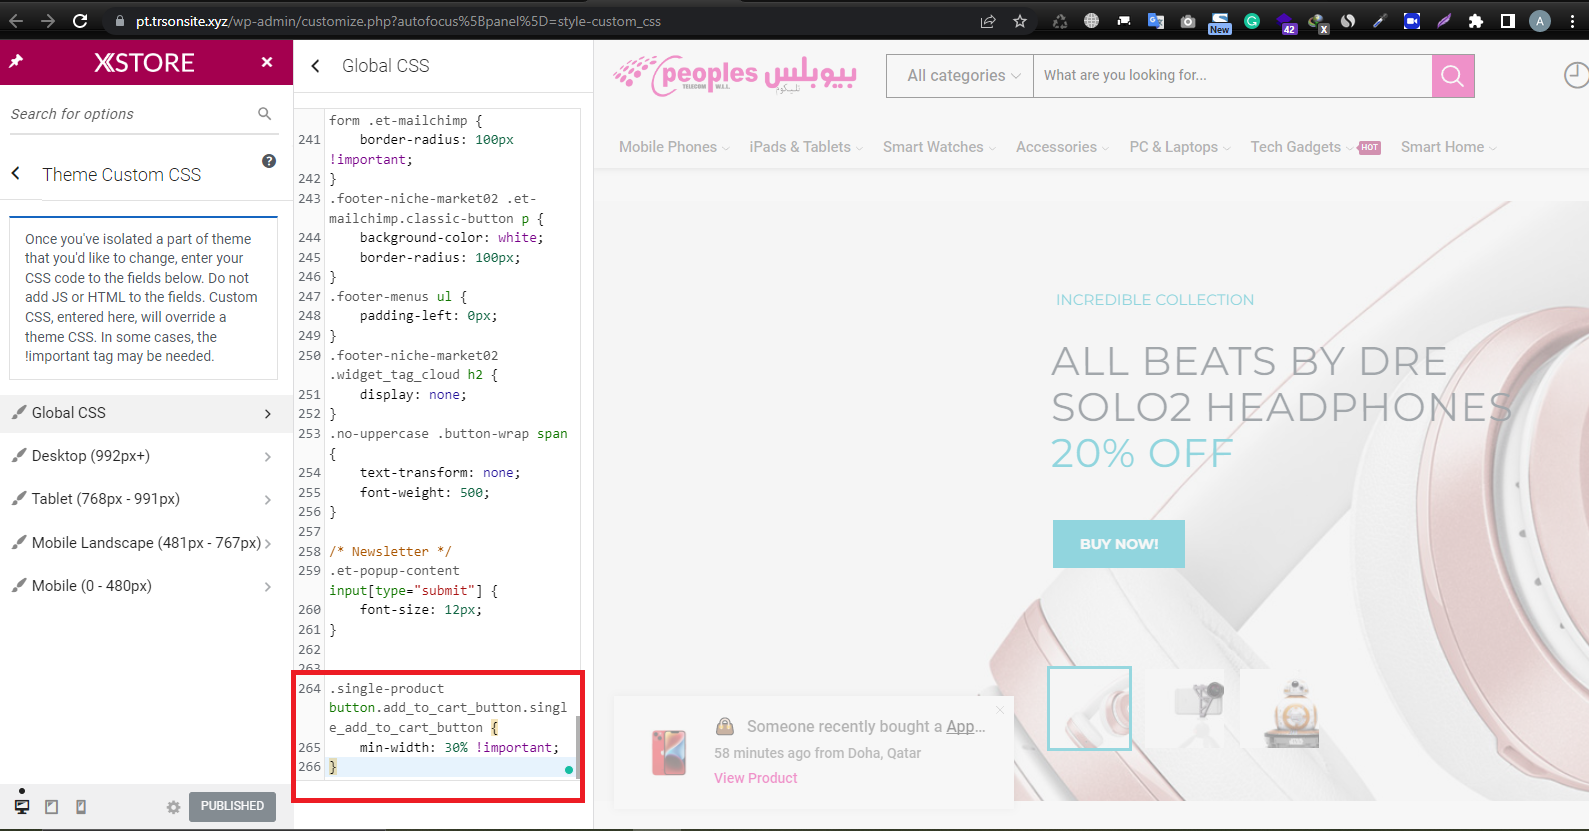Click the pin icon in XSTORE header
Viewport: 1589px width, 831px height.
(16, 62)
